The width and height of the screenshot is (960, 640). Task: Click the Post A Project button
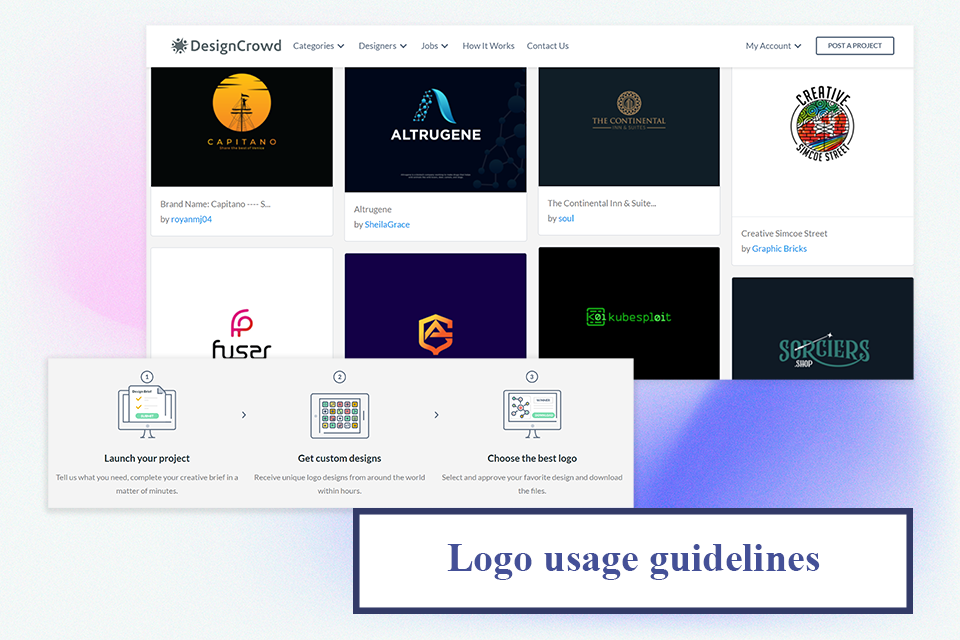(x=855, y=46)
